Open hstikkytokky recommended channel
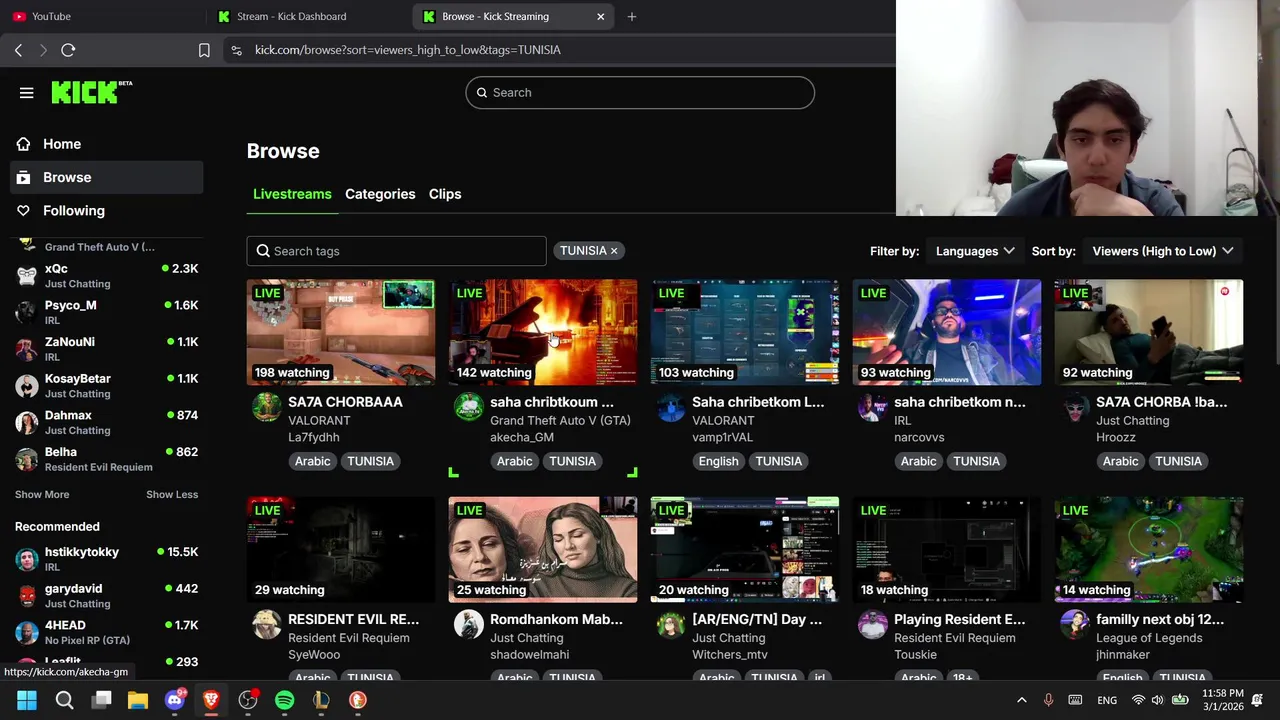1280x720 pixels. click(106, 558)
